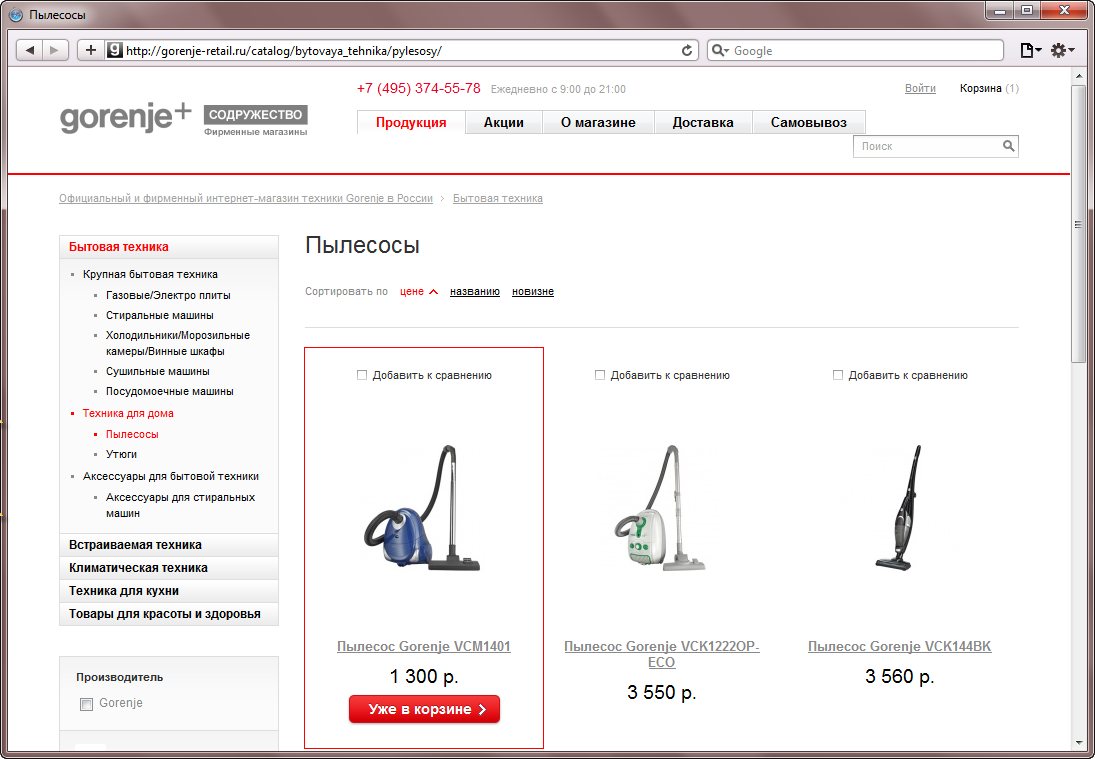Click the gorenje+ logo
Viewport: 1095px width, 759px height.
(x=126, y=117)
